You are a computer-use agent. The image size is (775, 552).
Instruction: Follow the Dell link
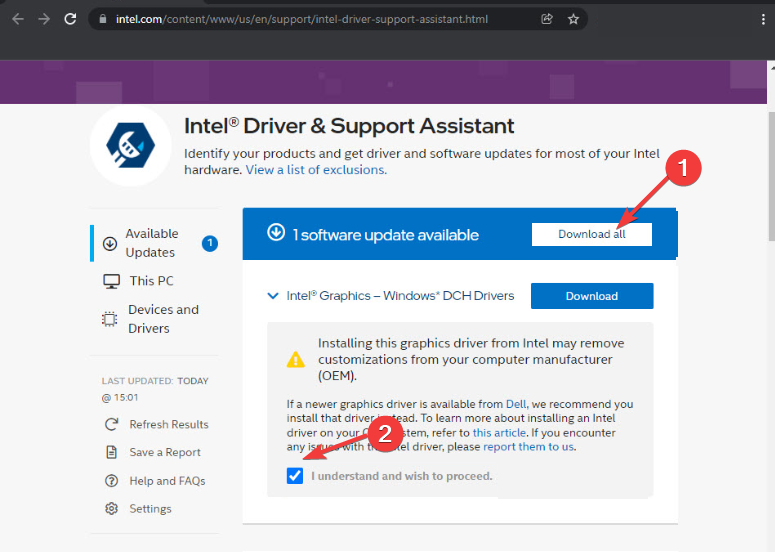(x=516, y=404)
